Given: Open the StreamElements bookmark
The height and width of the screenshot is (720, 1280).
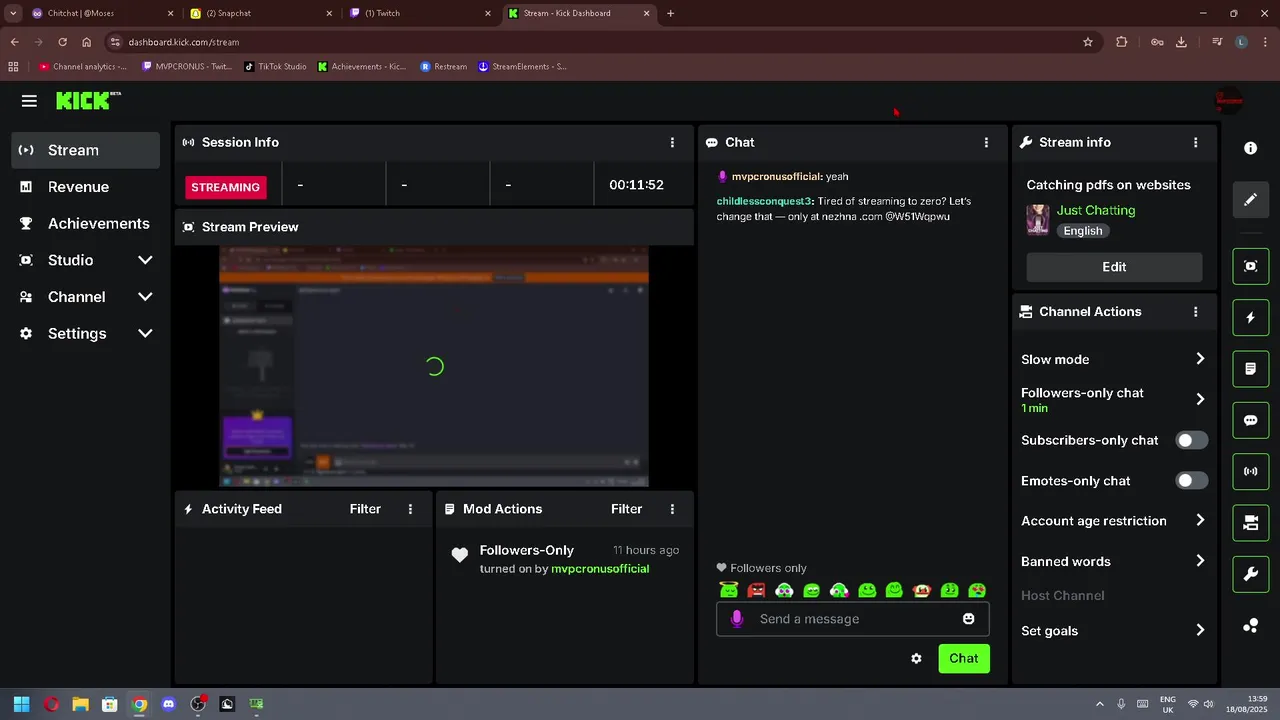Looking at the screenshot, I should [522, 67].
